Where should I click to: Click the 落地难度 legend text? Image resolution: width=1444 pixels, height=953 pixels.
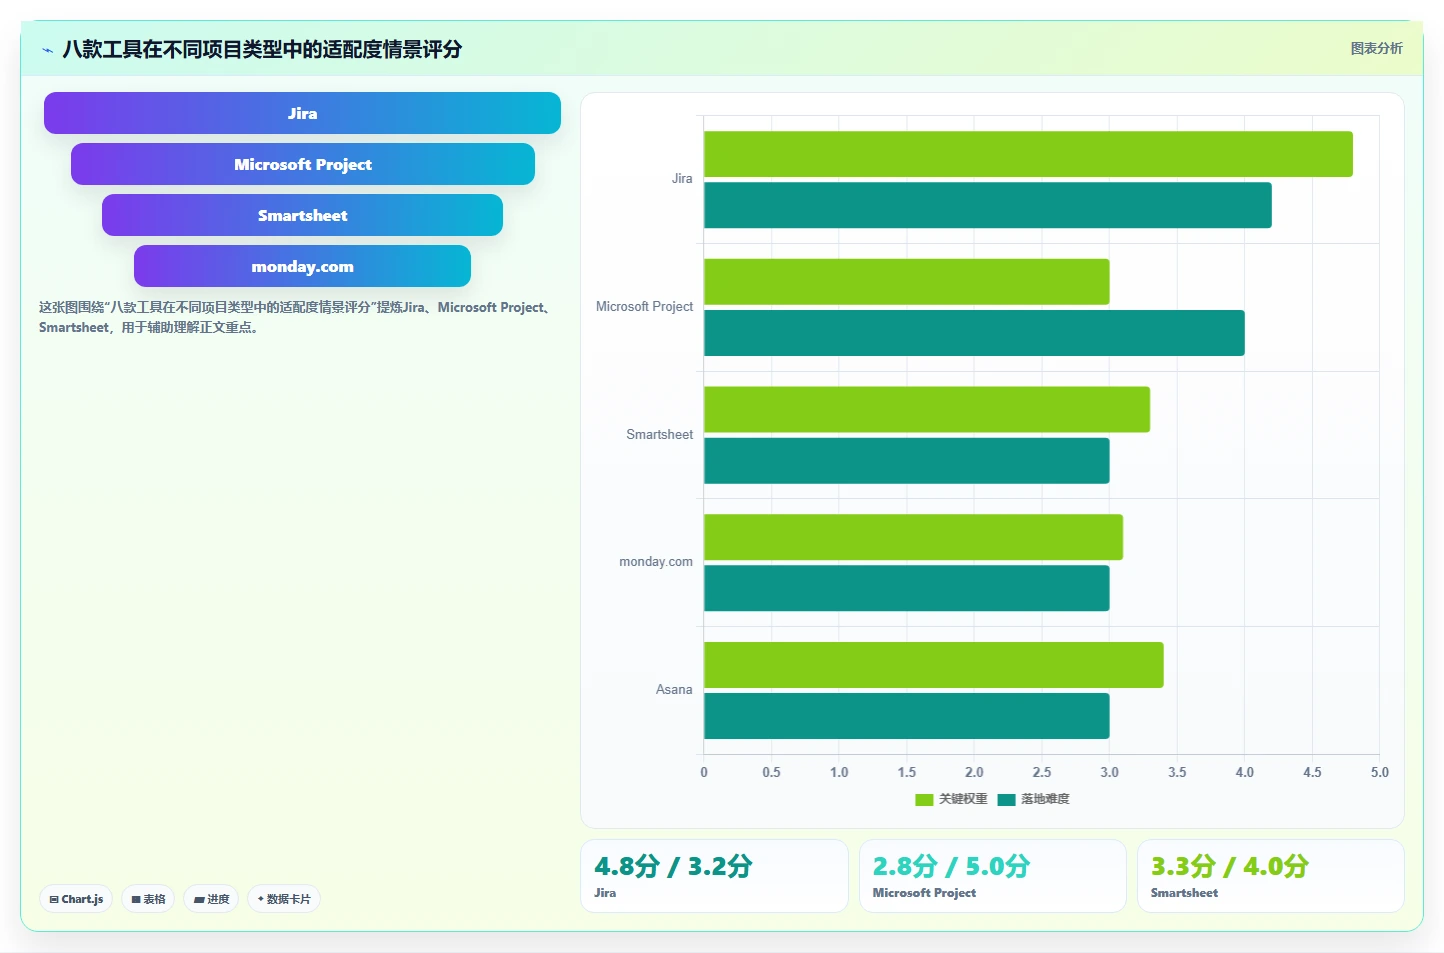pos(1045,799)
